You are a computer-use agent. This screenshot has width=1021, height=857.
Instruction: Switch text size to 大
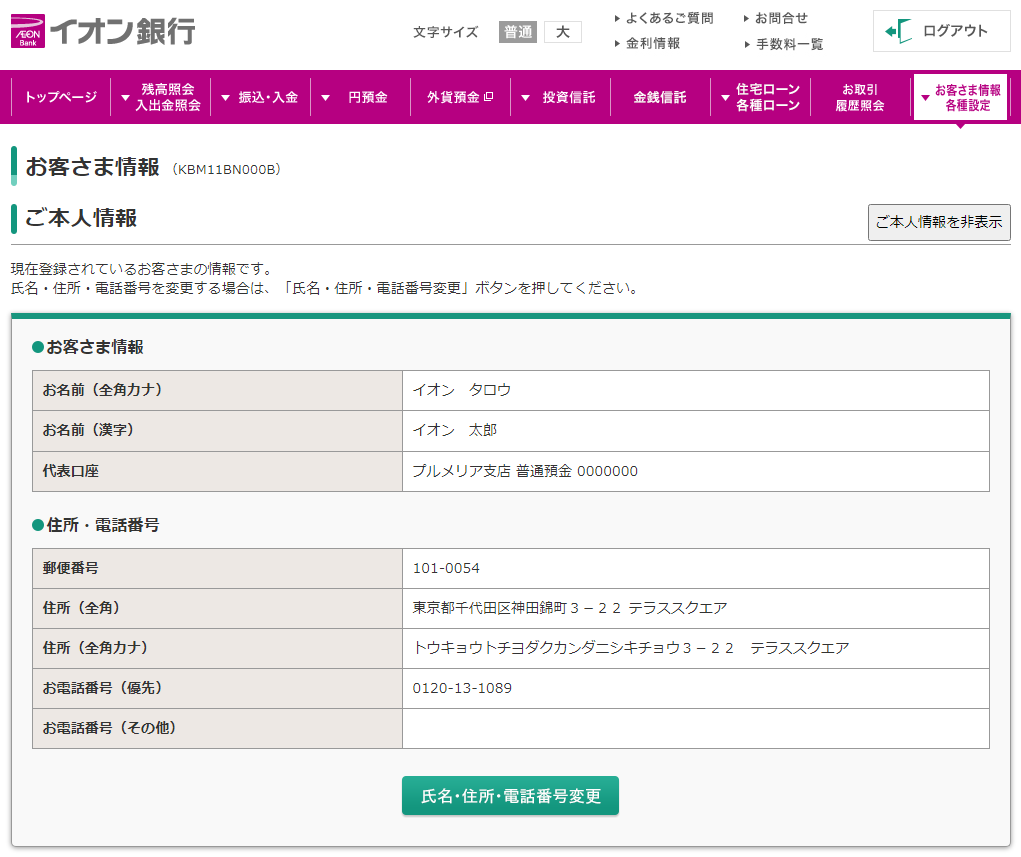coord(563,32)
